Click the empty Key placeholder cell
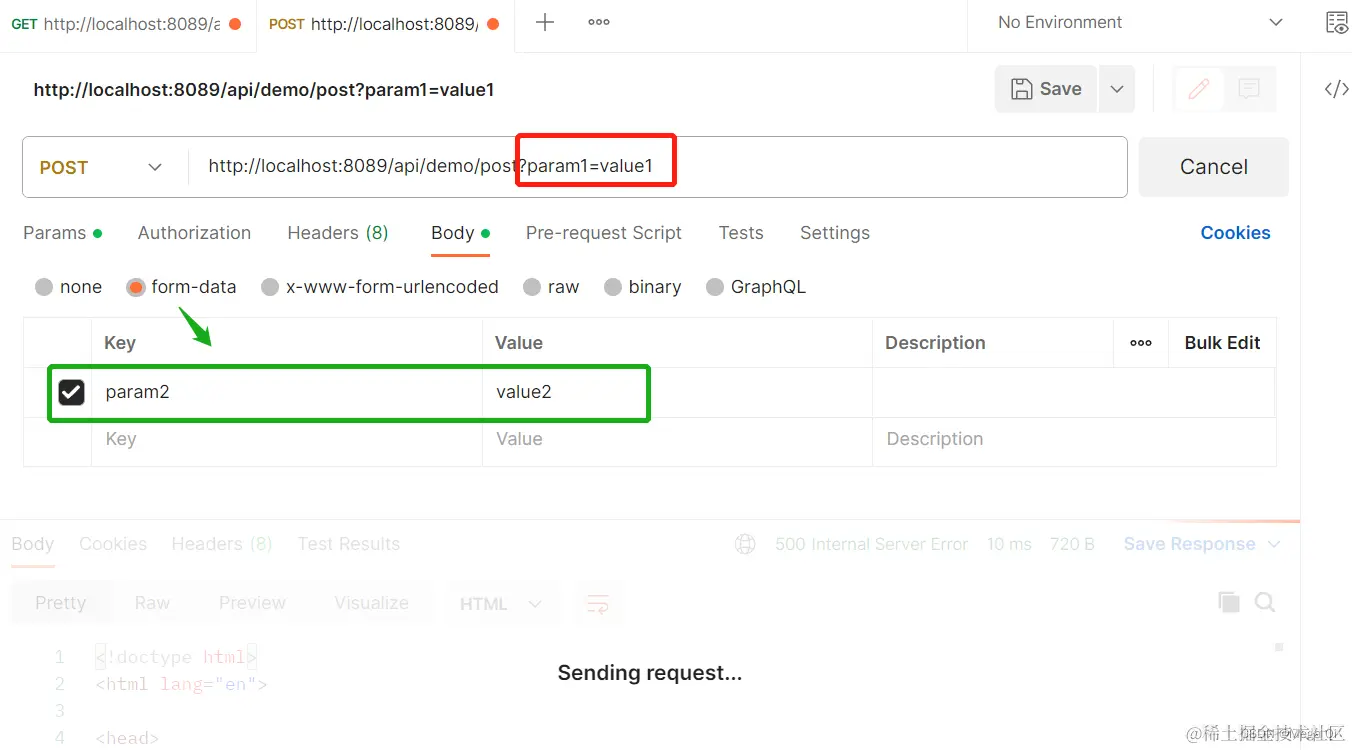Viewport: 1352px width, 750px height. tap(287, 439)
